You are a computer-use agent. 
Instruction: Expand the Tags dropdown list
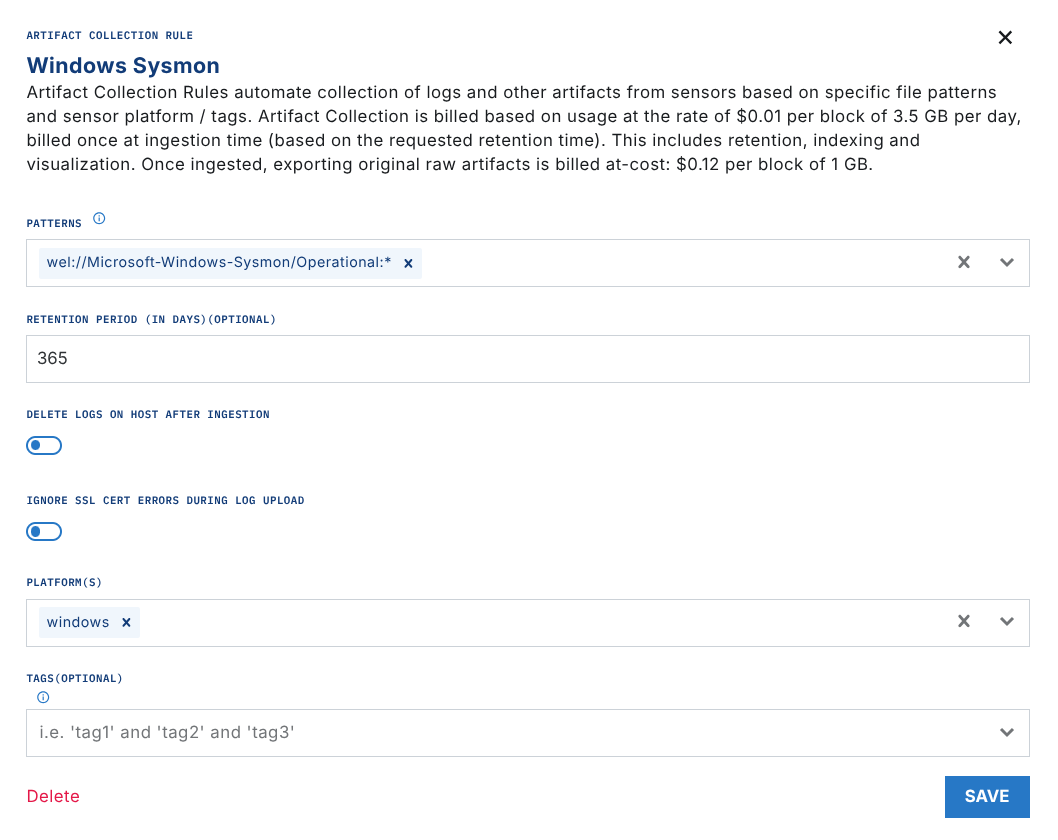[1007, 733]
